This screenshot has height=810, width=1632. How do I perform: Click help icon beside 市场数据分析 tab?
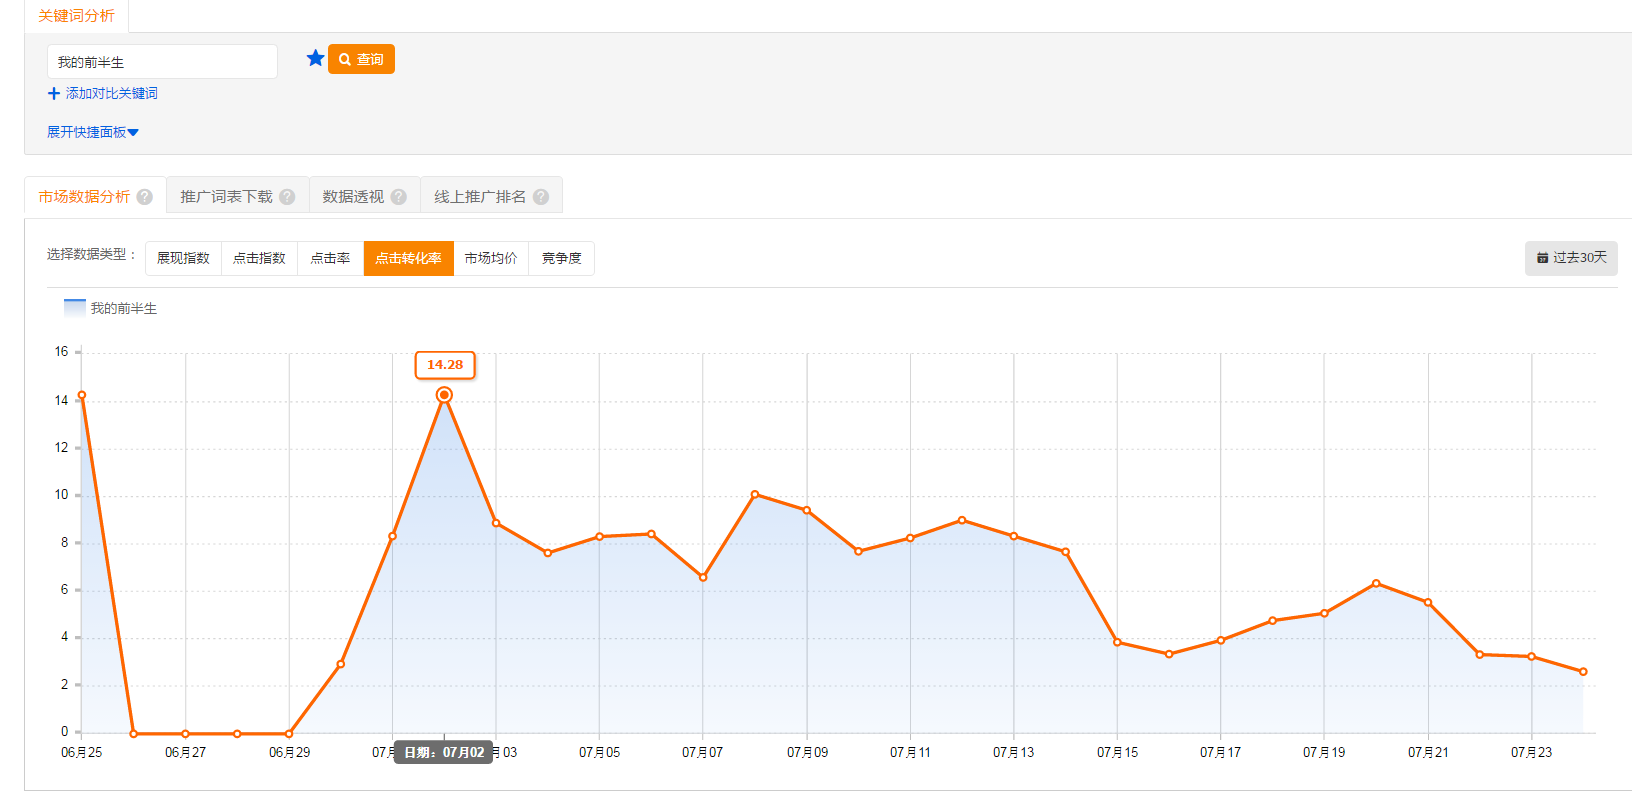click(x=145, y=197)
